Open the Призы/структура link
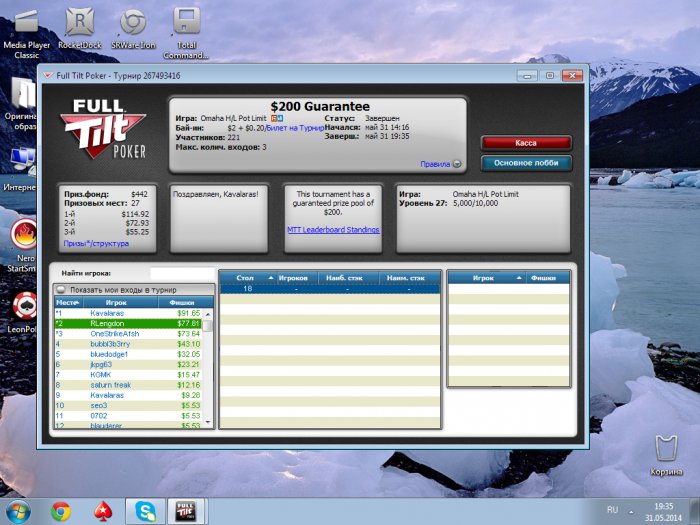Screen dimensions: 700x525 point(96,243)
